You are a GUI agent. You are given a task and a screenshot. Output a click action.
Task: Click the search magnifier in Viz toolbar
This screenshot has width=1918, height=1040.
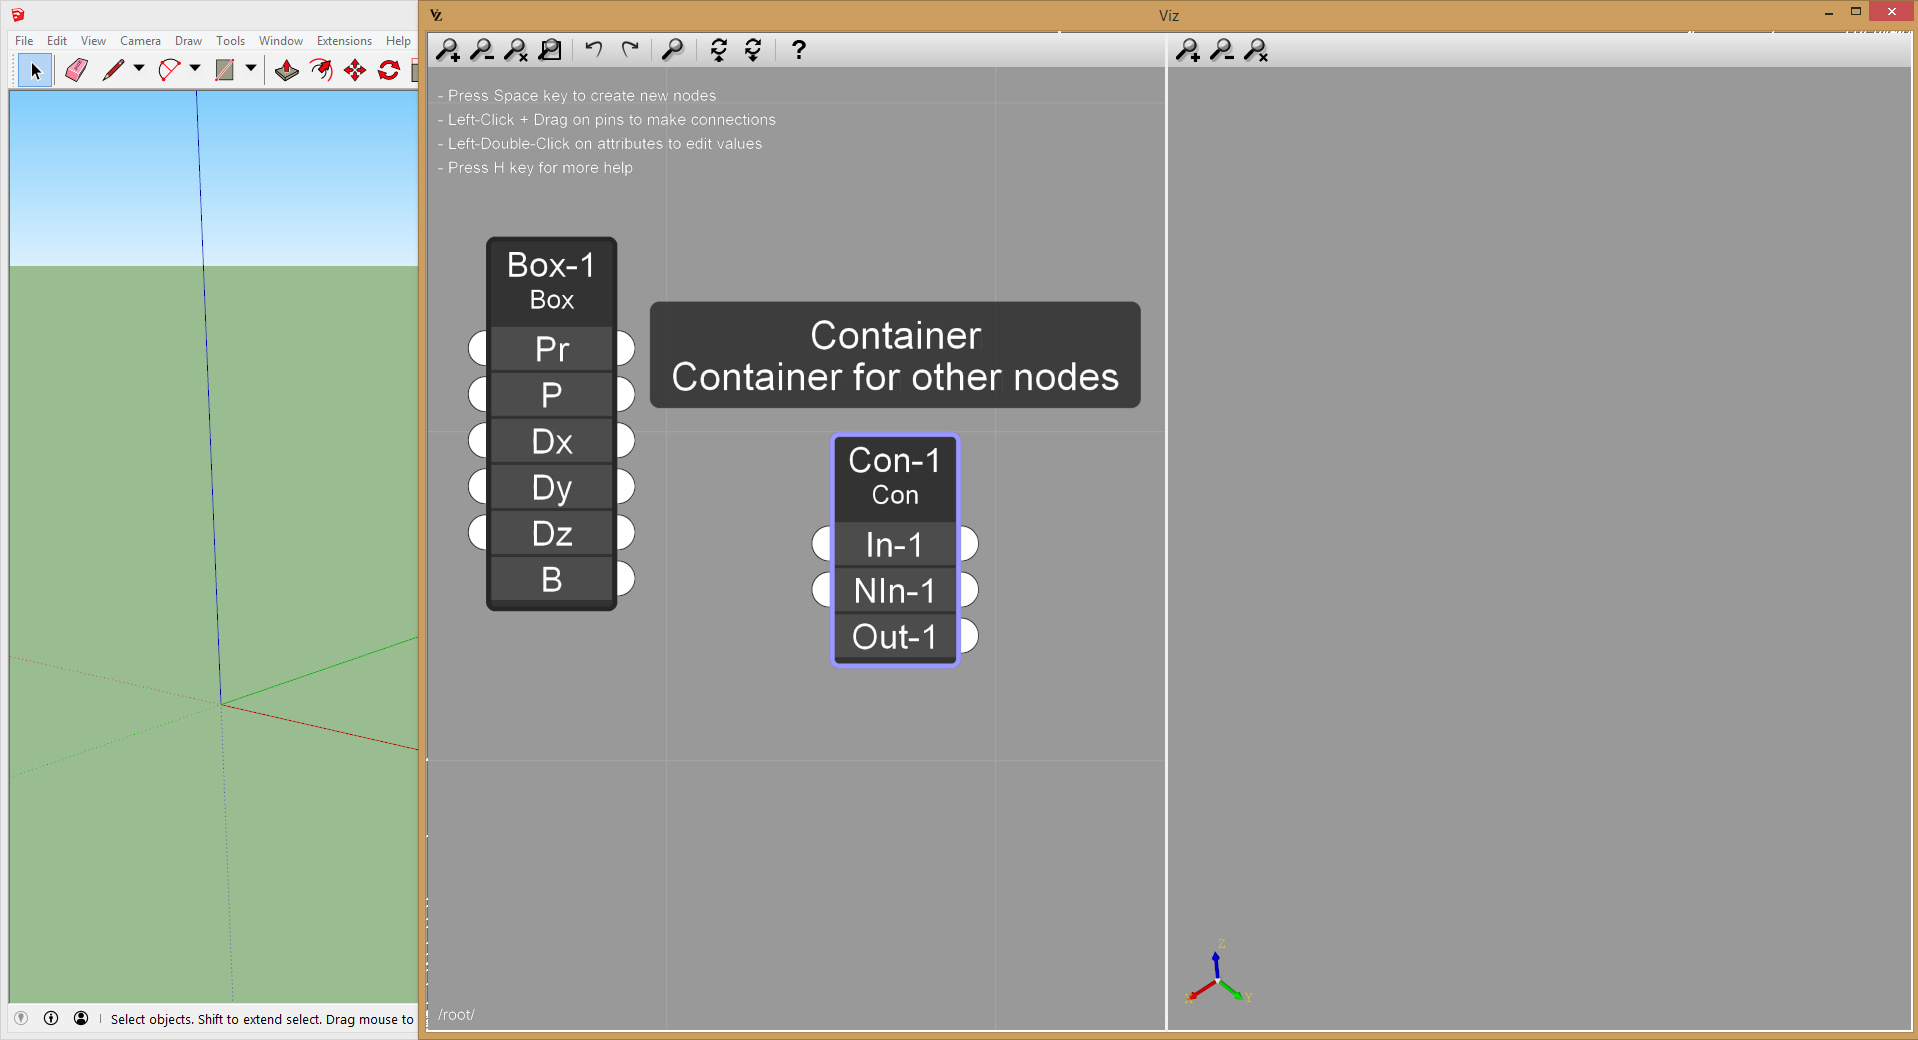click(x=673, y=49)
